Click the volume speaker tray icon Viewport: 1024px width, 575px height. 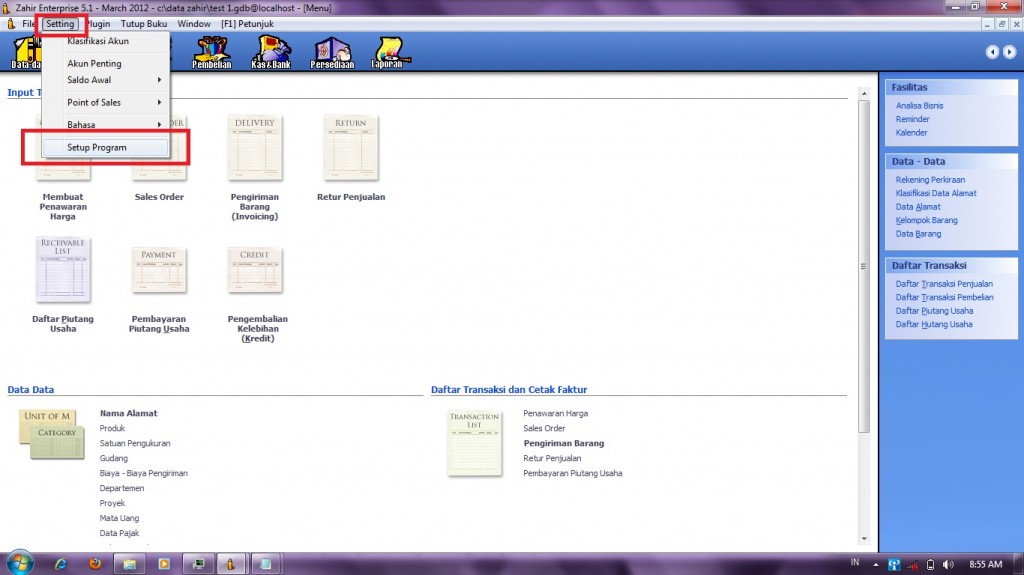point(948,565)
